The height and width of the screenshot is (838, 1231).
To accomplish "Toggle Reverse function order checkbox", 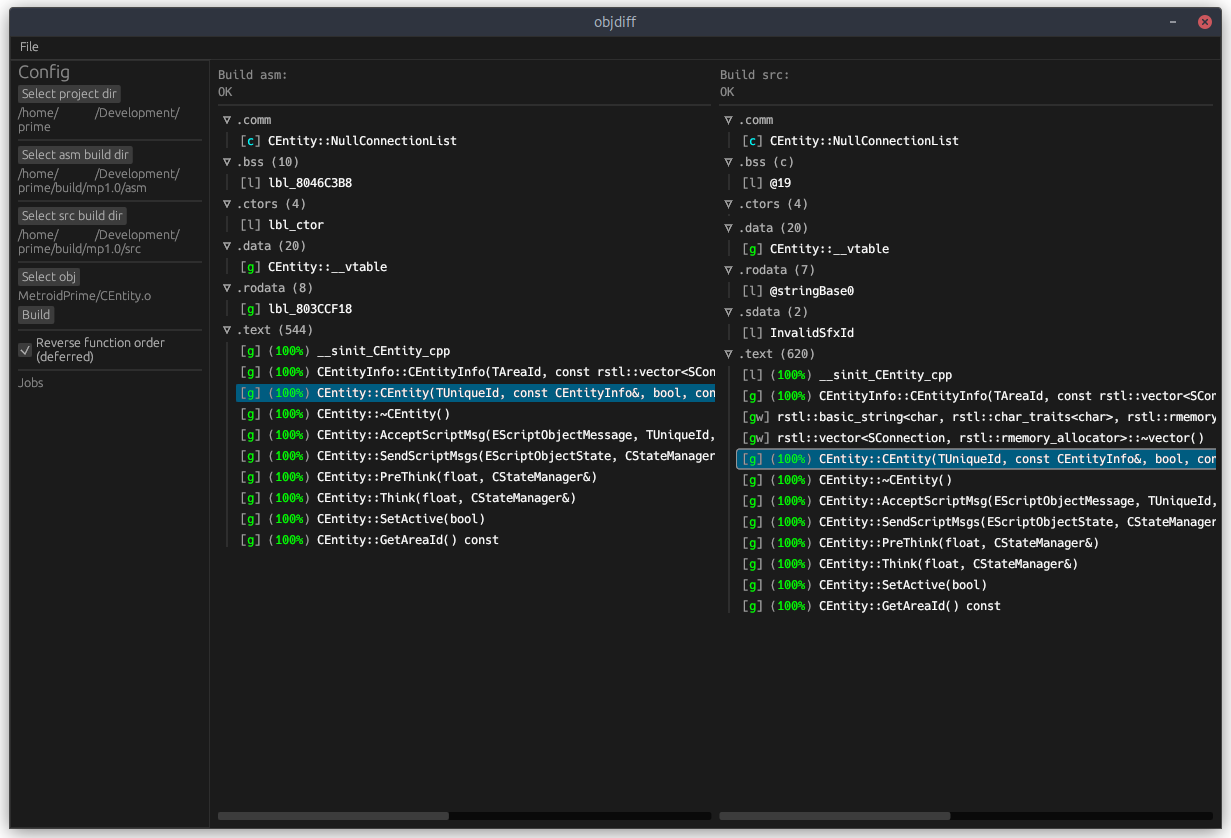I will [x=26, y=350].
